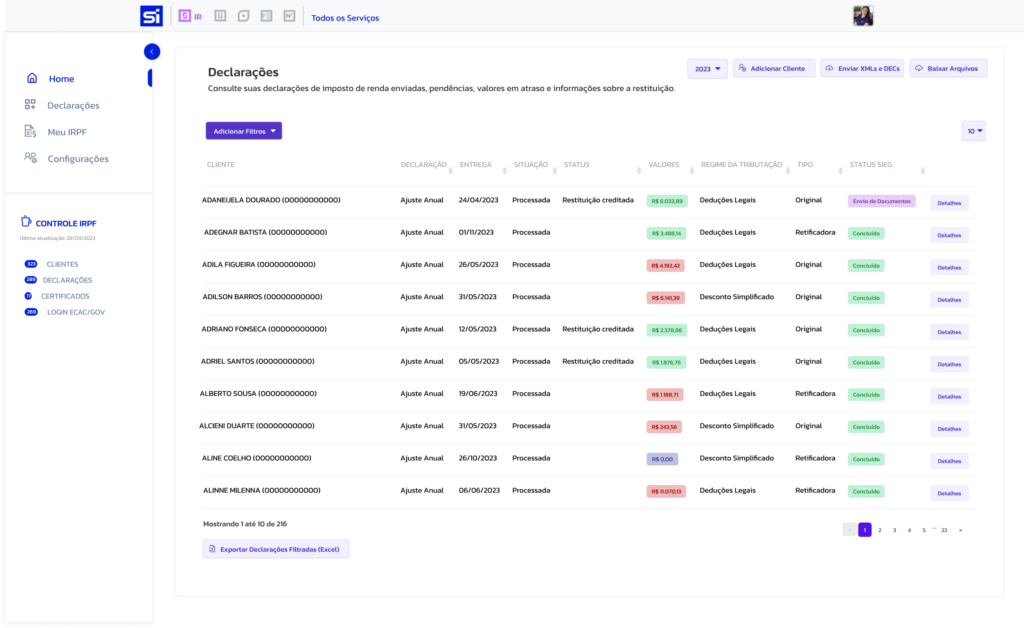Image resolution: width=1024 pixels, height=628 pixels.
Task: Click Exportar Declarações Filtradas (Excel)
Action: [x=276, y=549]
